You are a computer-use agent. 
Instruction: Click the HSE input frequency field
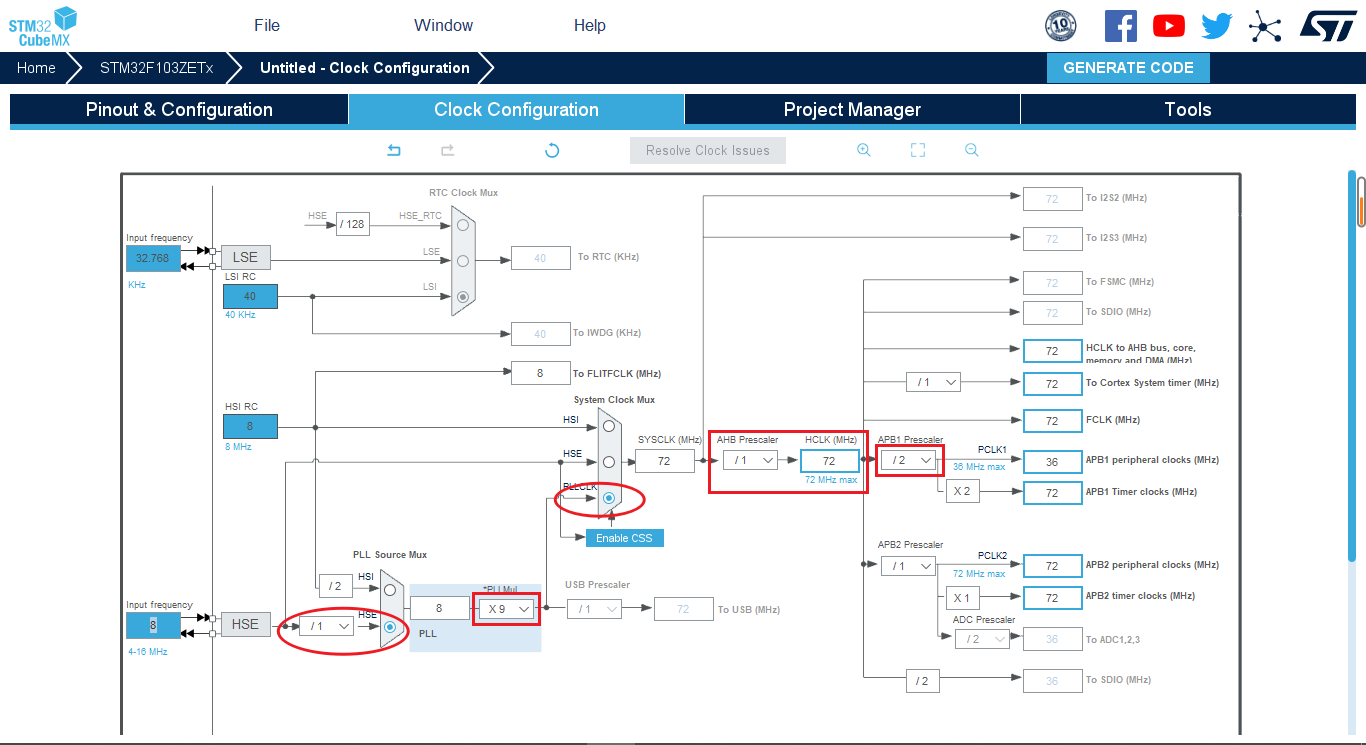point(153,625)
